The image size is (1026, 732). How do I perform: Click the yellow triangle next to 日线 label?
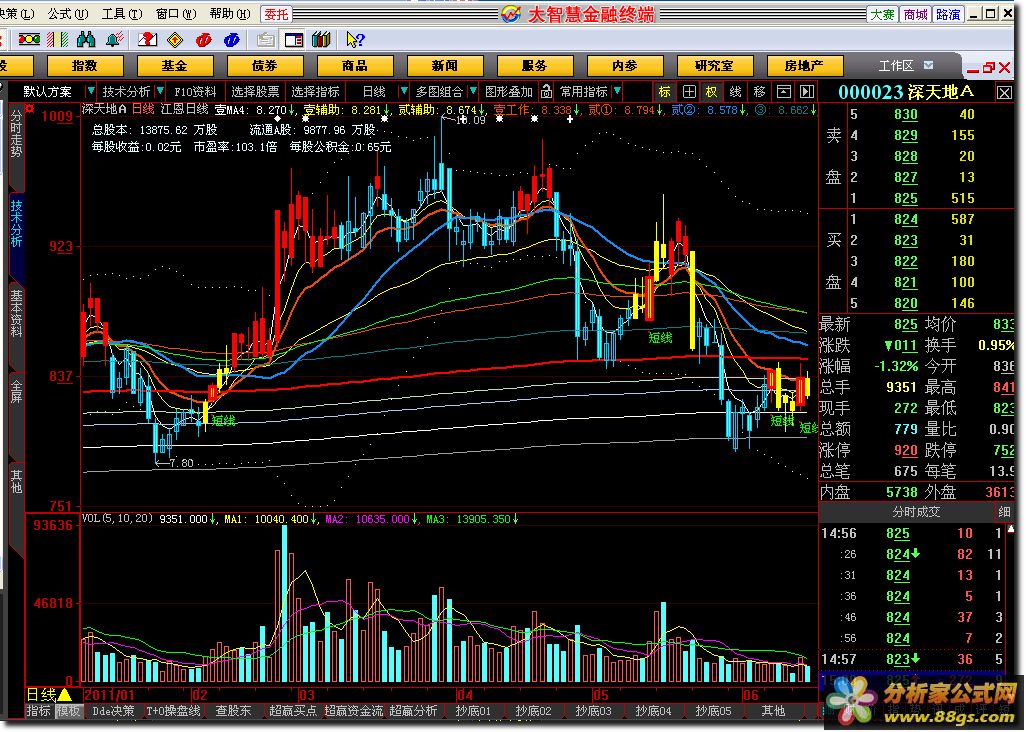click(x=65, y=694)
